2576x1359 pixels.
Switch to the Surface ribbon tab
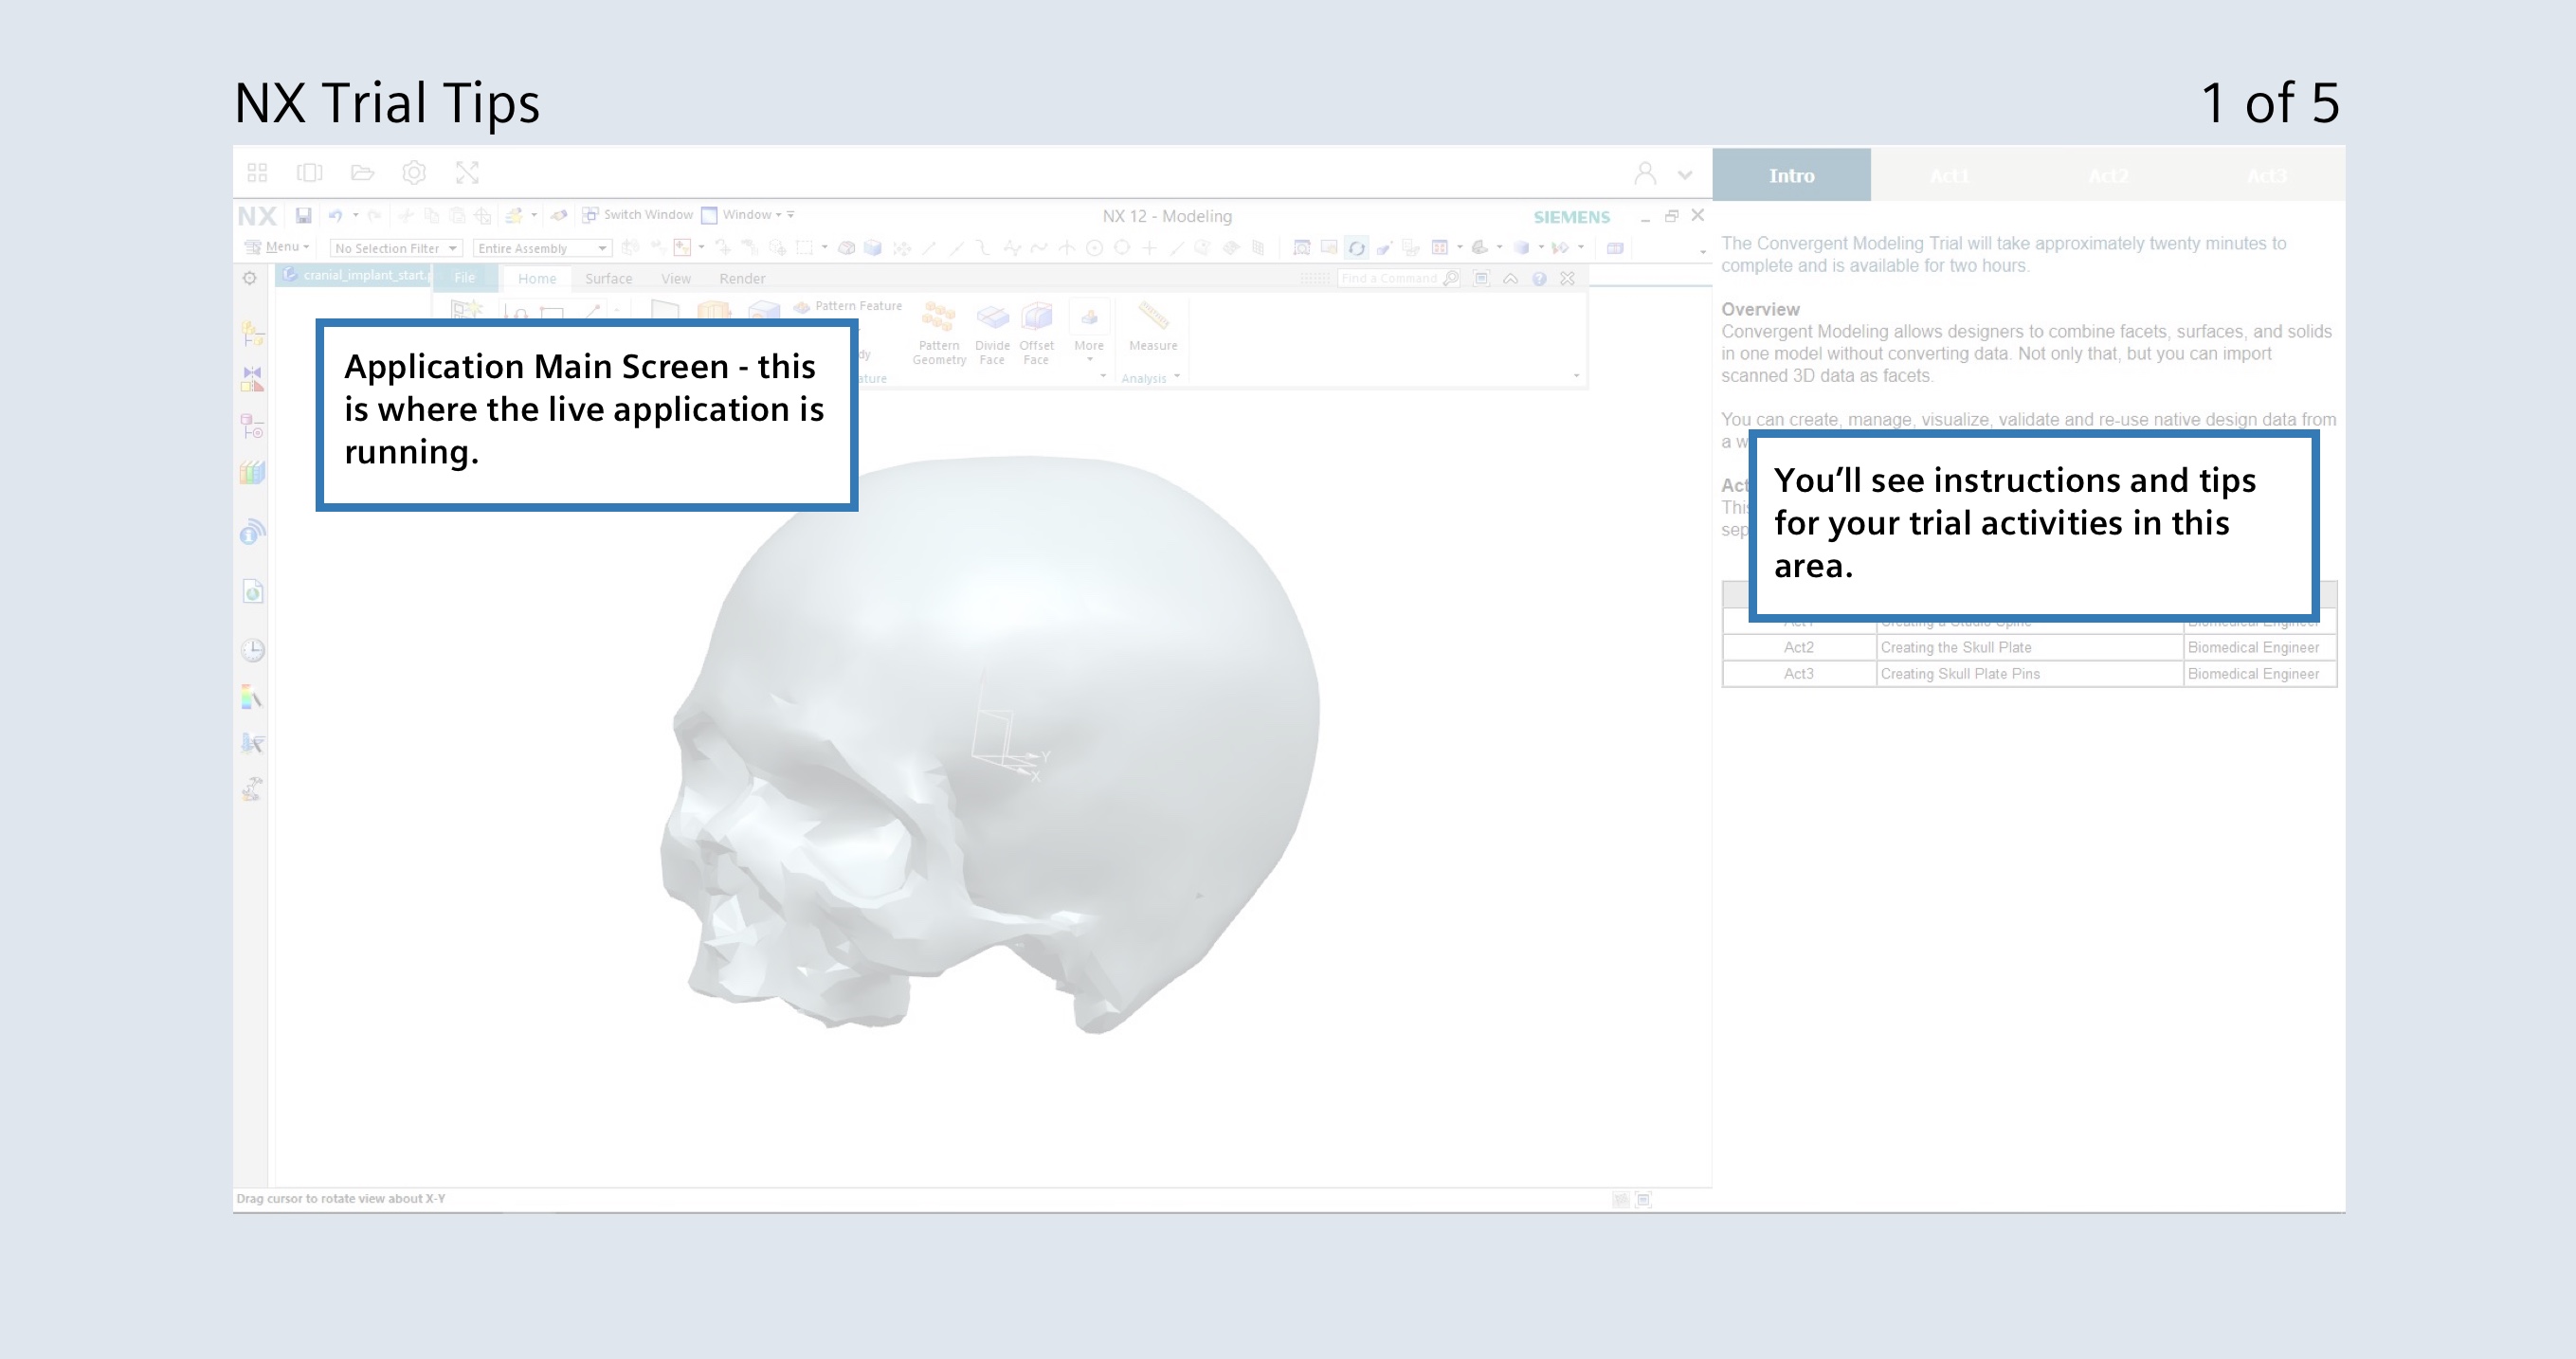pyautogui.click(x=608, y=279)
